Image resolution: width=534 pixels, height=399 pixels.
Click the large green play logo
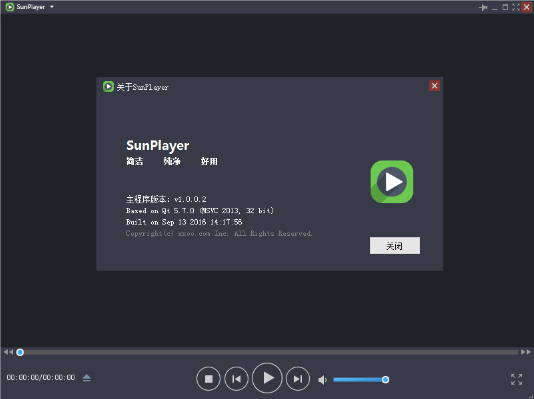[392, 182]
